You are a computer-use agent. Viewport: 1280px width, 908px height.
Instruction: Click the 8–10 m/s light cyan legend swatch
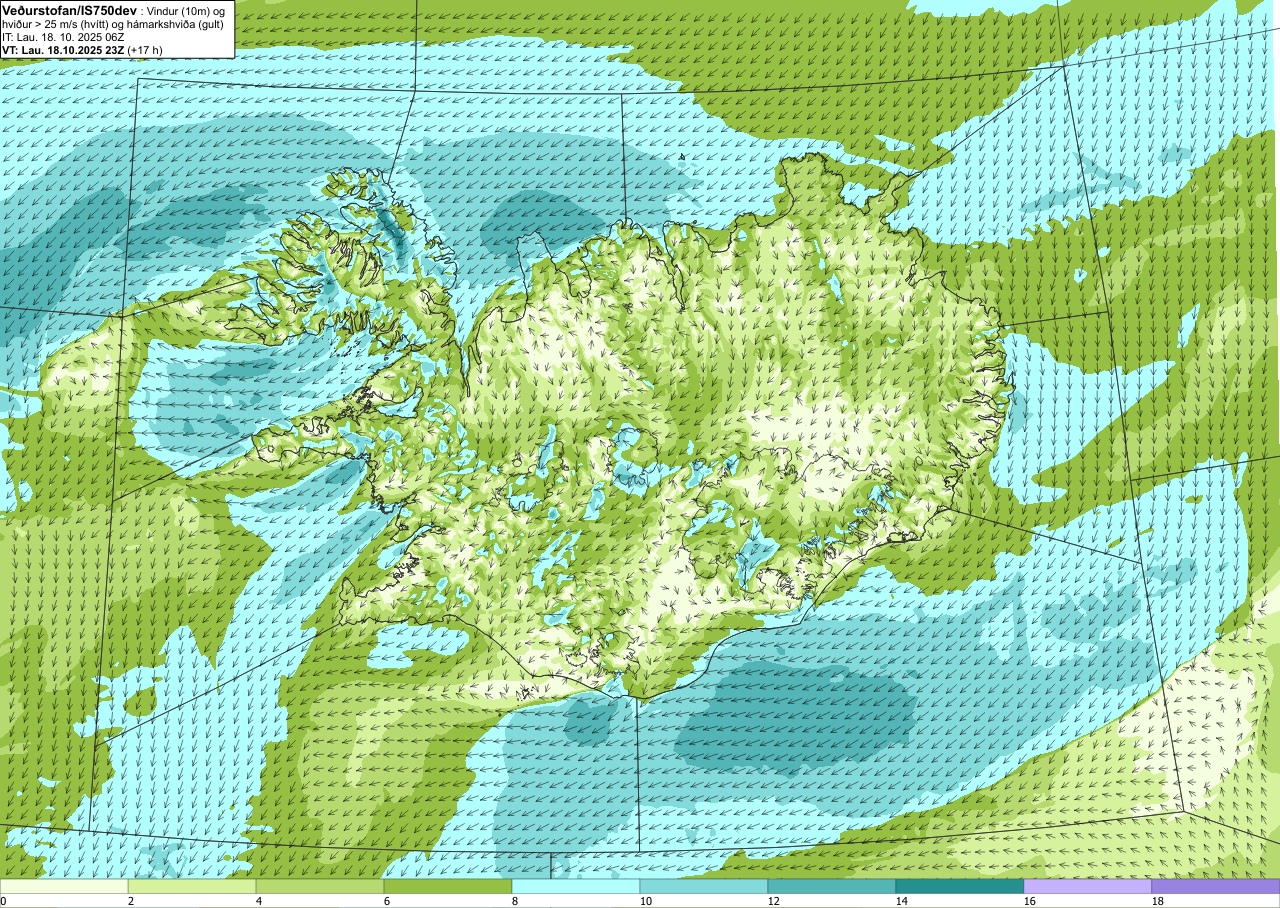576,886
